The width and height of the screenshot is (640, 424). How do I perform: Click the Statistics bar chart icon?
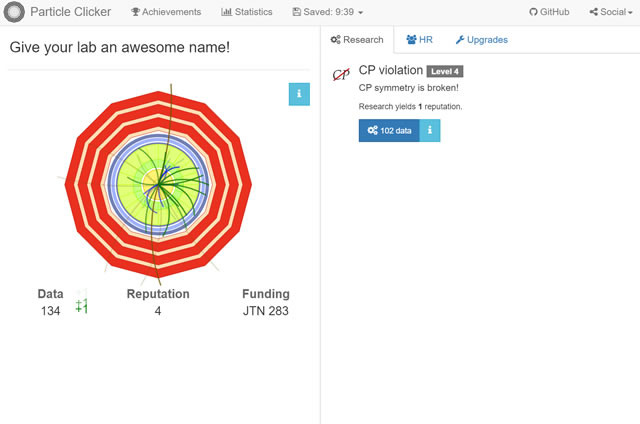[226, 12]
